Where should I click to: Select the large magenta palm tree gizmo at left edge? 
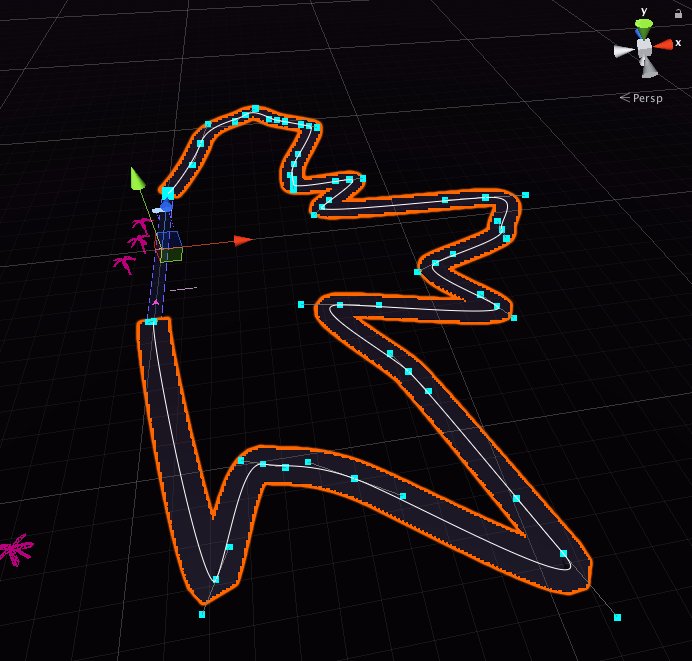coord(16,549)
